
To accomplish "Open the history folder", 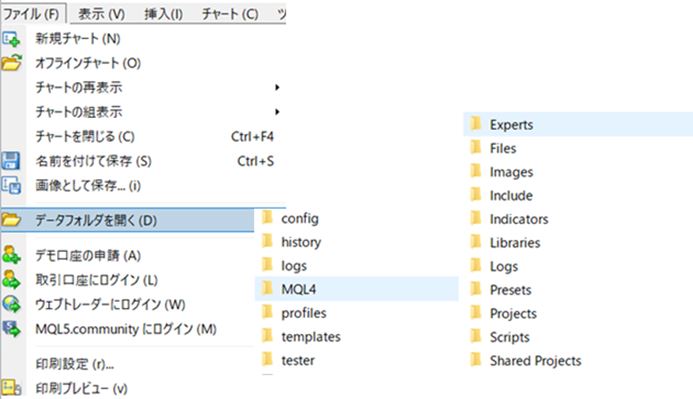I will pyautogui.click(x=301, y=242).
